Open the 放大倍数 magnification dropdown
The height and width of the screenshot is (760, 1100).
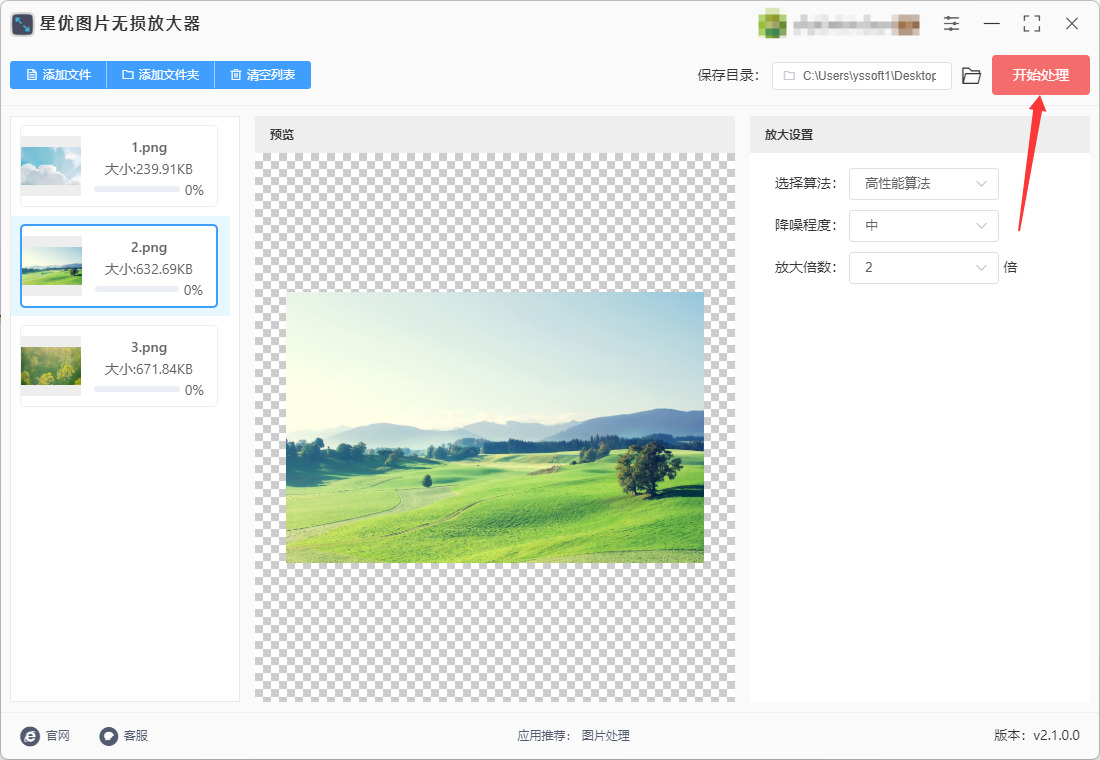[x=923, y=267]
